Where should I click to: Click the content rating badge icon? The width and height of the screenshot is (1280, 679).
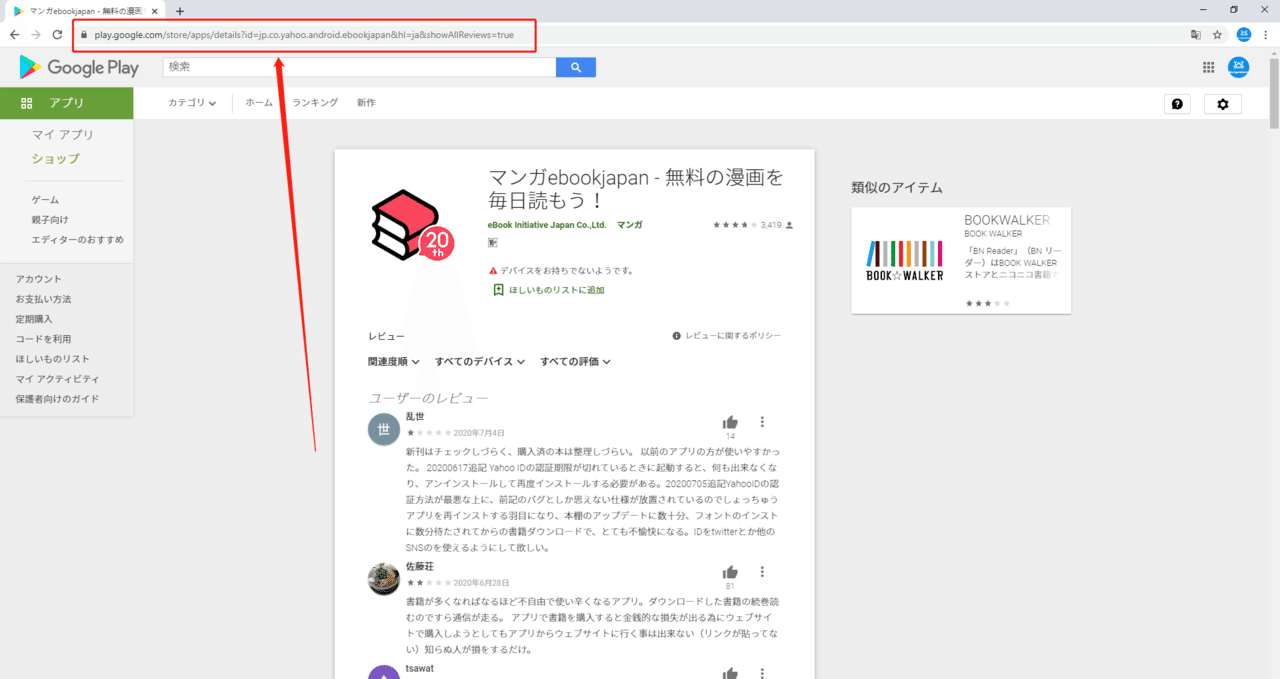(492, 242)
